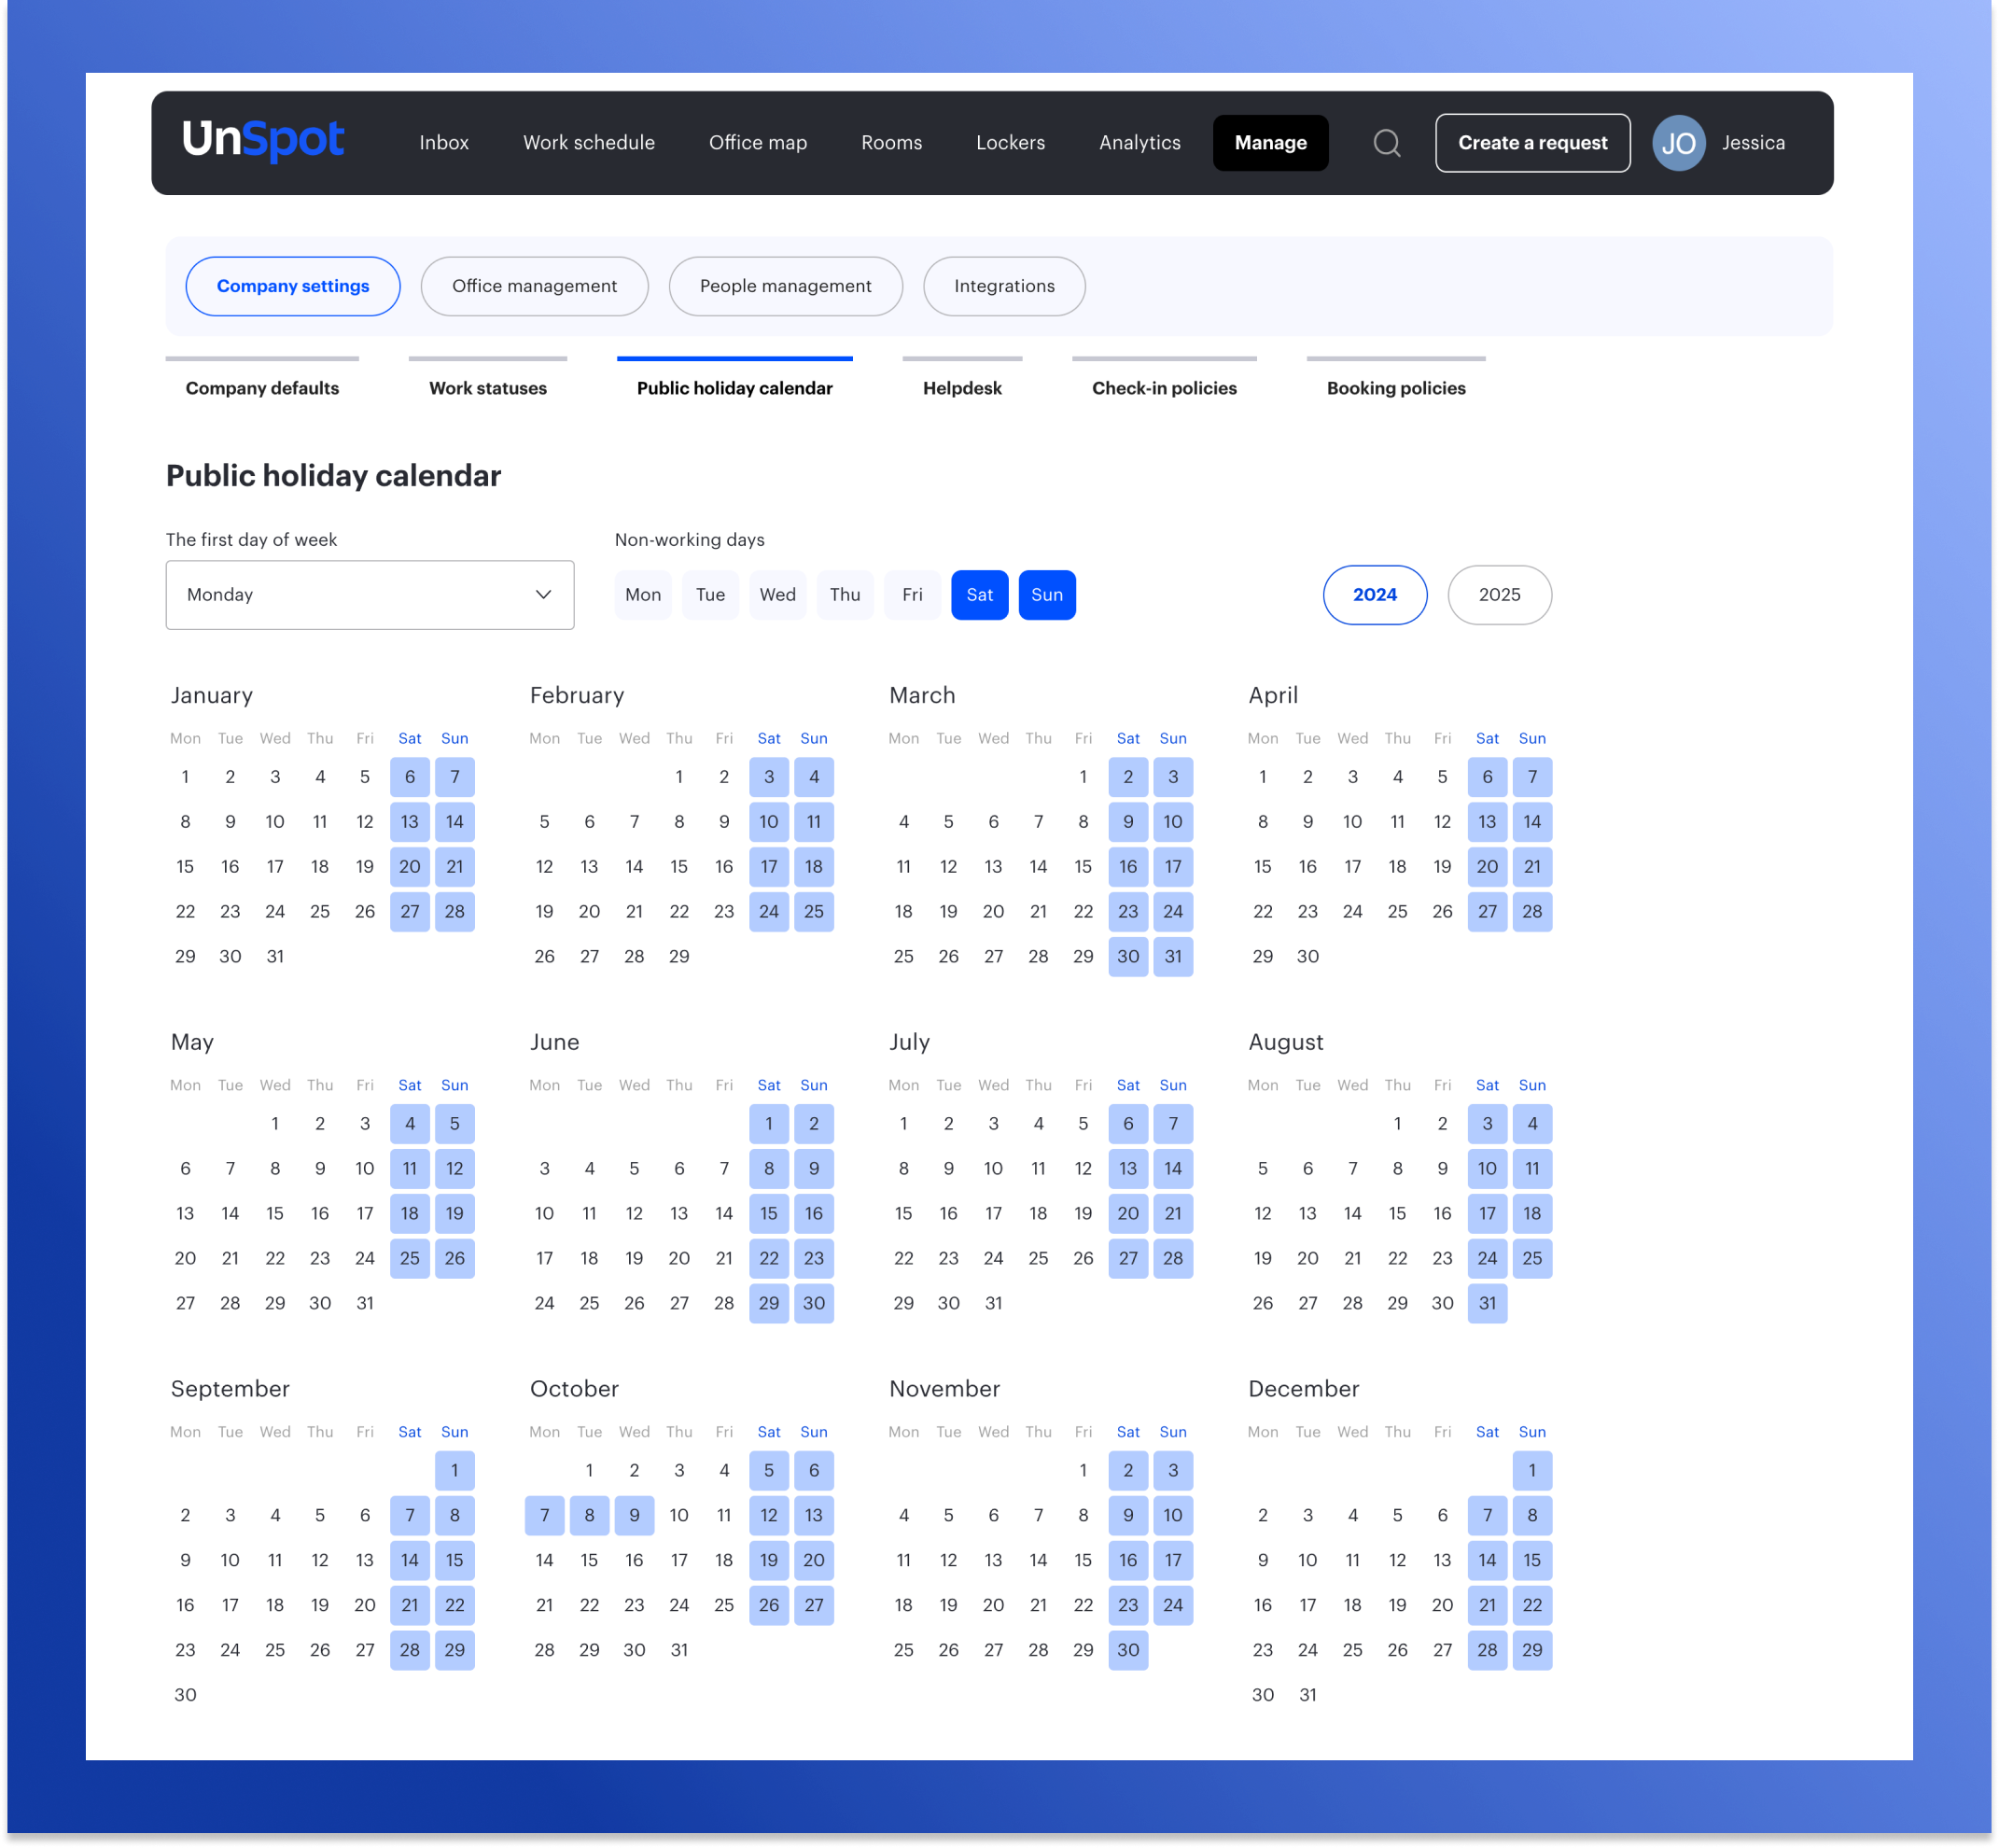Image resolution: width=1999 pixels, height=1848 pixels.
Task: Click highlighted October 9 holiday
Action: coord(634,1516)
